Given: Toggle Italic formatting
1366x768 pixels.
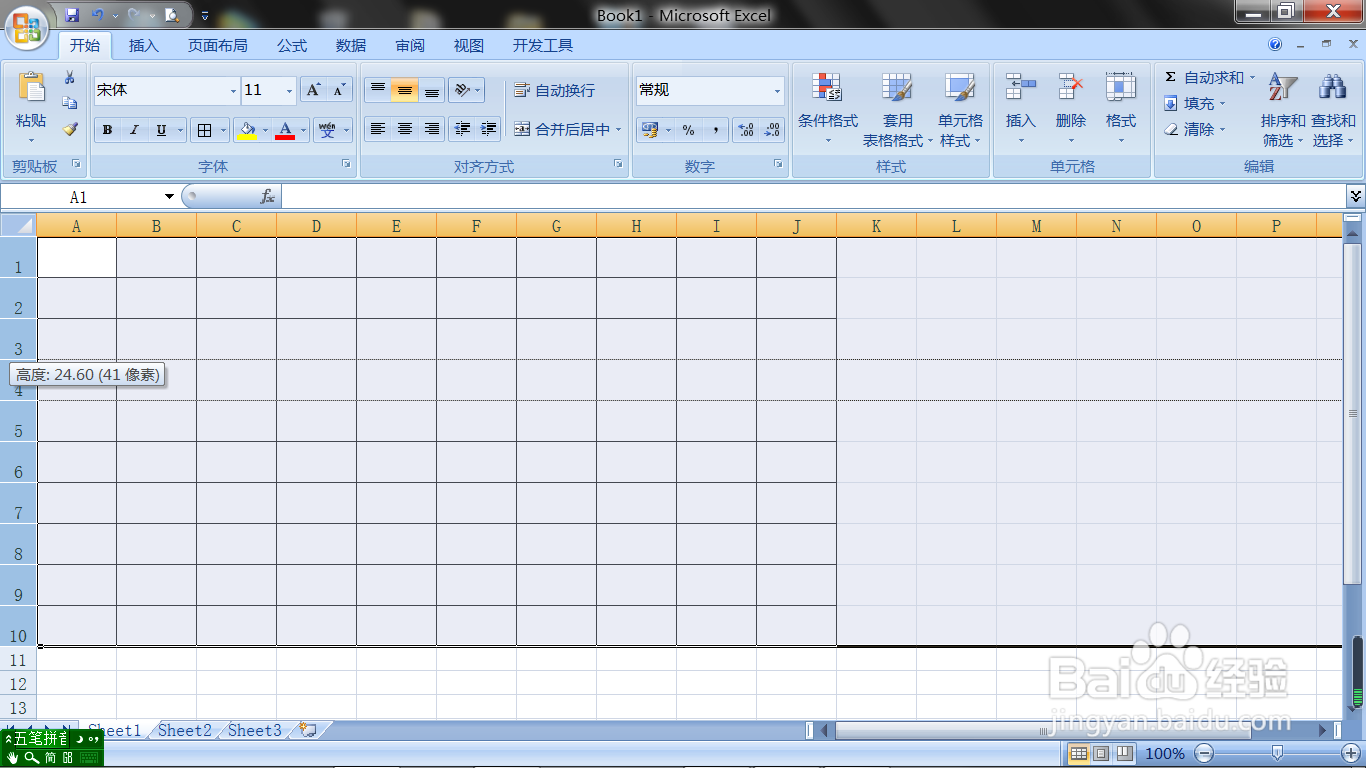Looking at the screenshot, I should point(134,130).
